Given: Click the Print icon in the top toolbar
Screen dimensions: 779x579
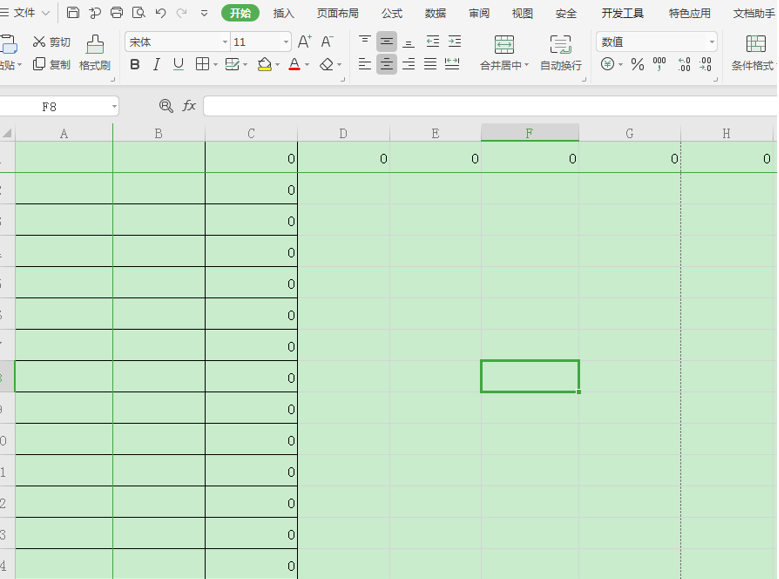Looking at the screenshot, I should click(116, 13).
